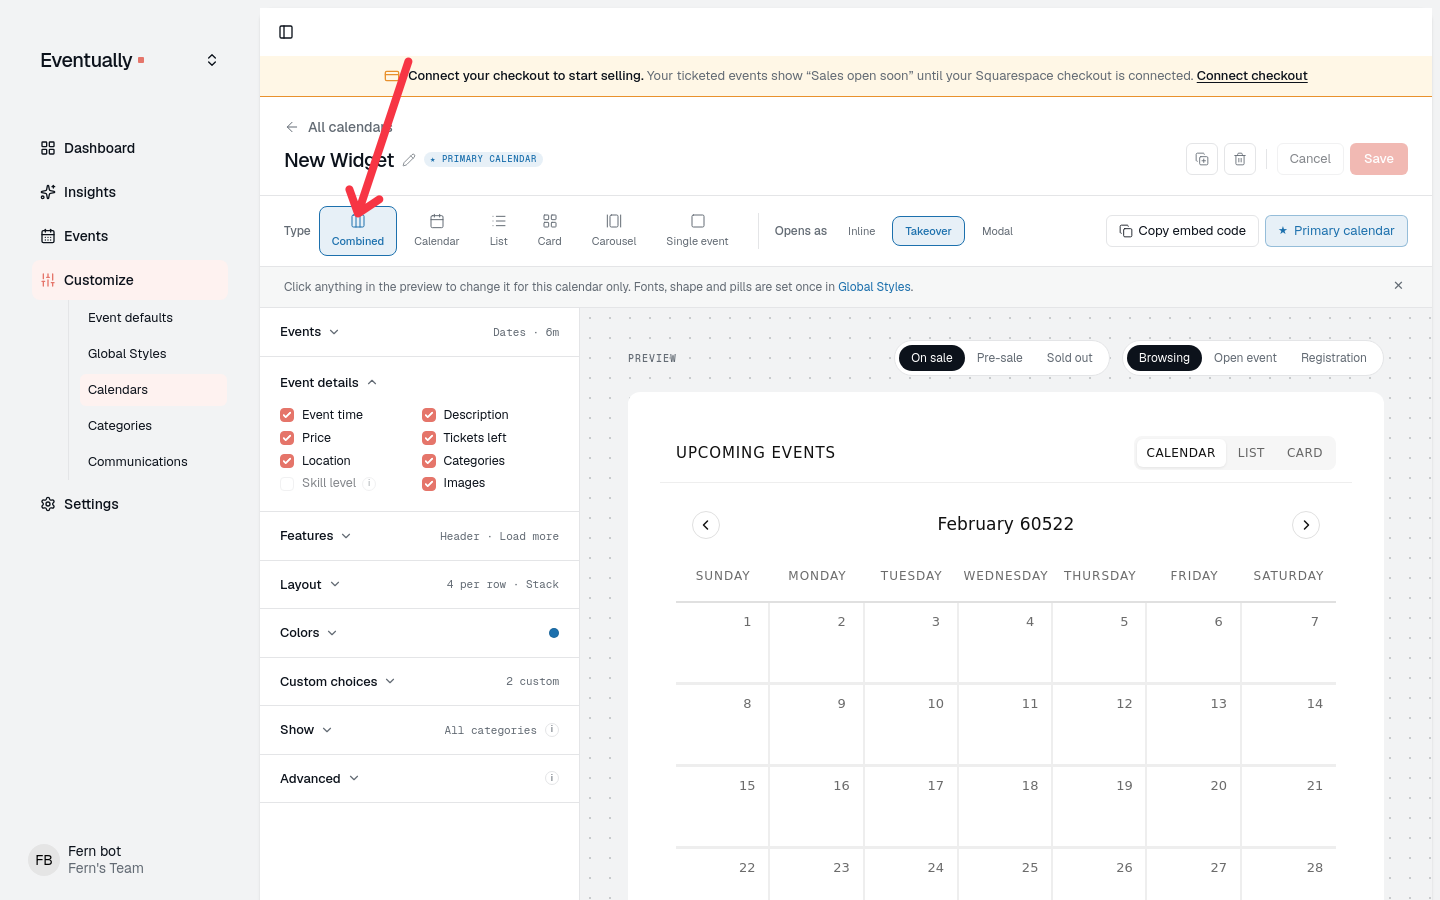The image size is (1440, 900).
Task: Select the Carousel widget type
Action: (x=614, y=230)
